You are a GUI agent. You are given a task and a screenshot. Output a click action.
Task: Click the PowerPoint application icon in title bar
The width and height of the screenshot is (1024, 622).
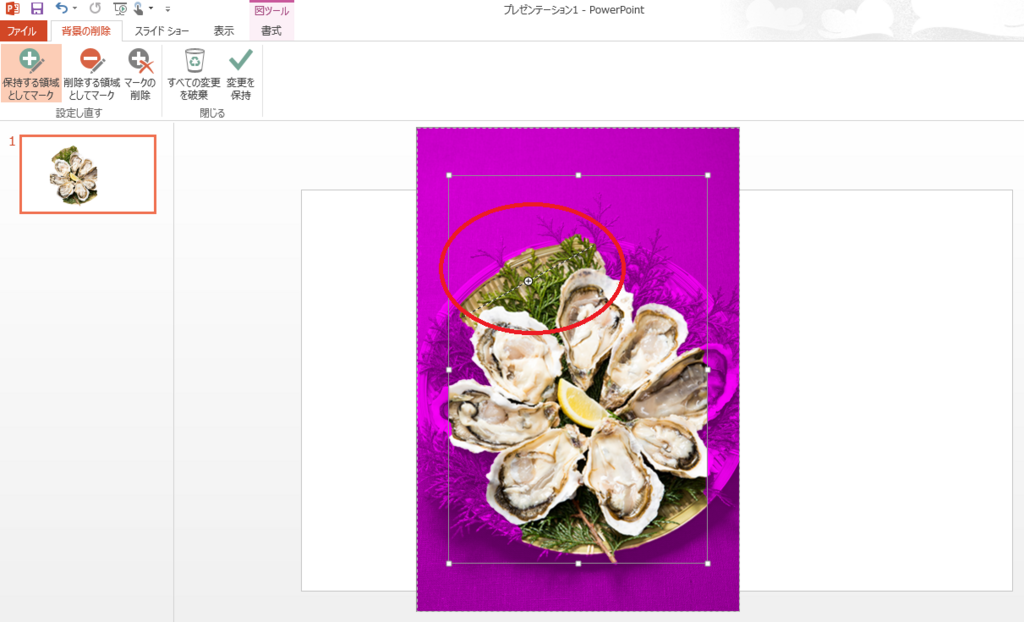click(13, 9)
